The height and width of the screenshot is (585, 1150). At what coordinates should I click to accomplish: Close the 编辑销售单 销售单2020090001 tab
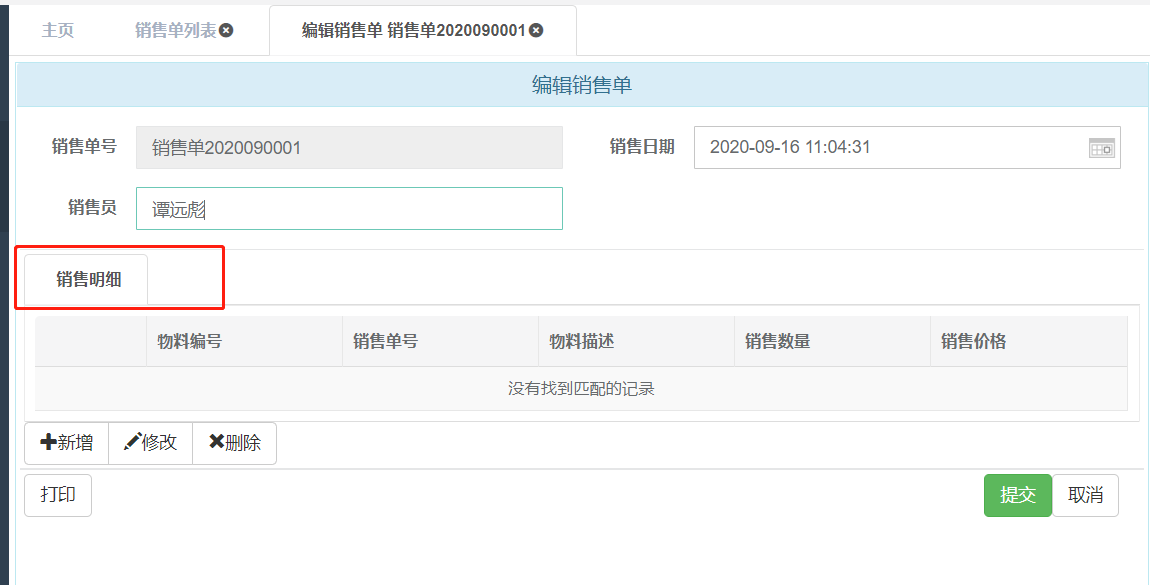537,30
